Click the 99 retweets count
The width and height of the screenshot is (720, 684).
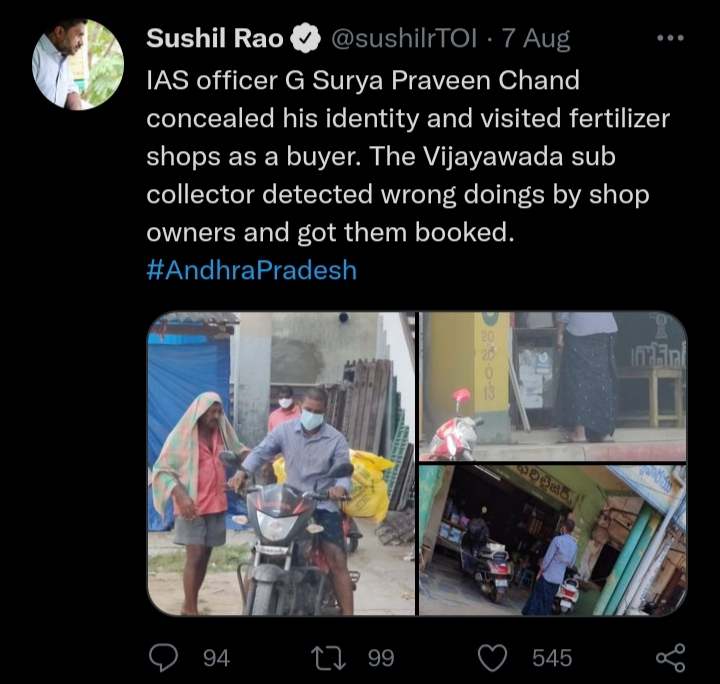pyautogui.click(x=381, y=658)
